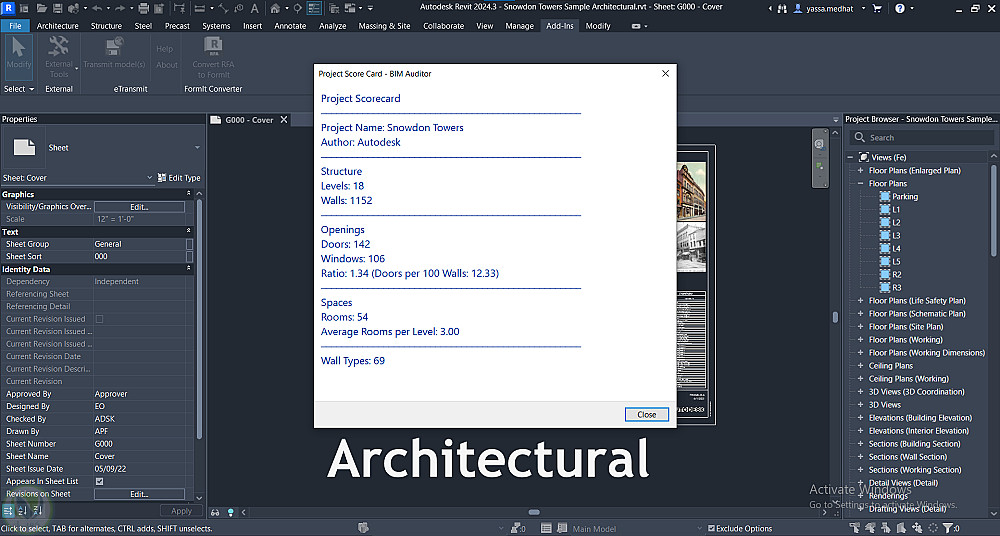Click the Apply button in Properties
Screen dimensions: 1000x536
pyautogui.click(x=181, y=511)
